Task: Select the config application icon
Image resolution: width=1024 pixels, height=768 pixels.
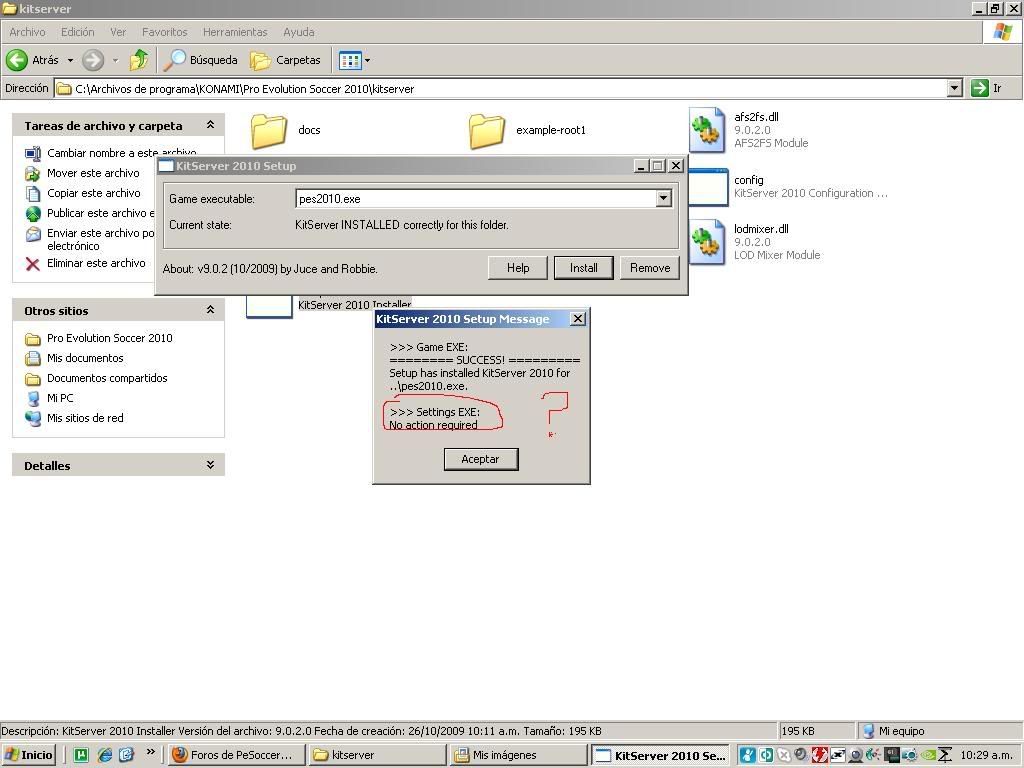Action: (x=709, y=187)
